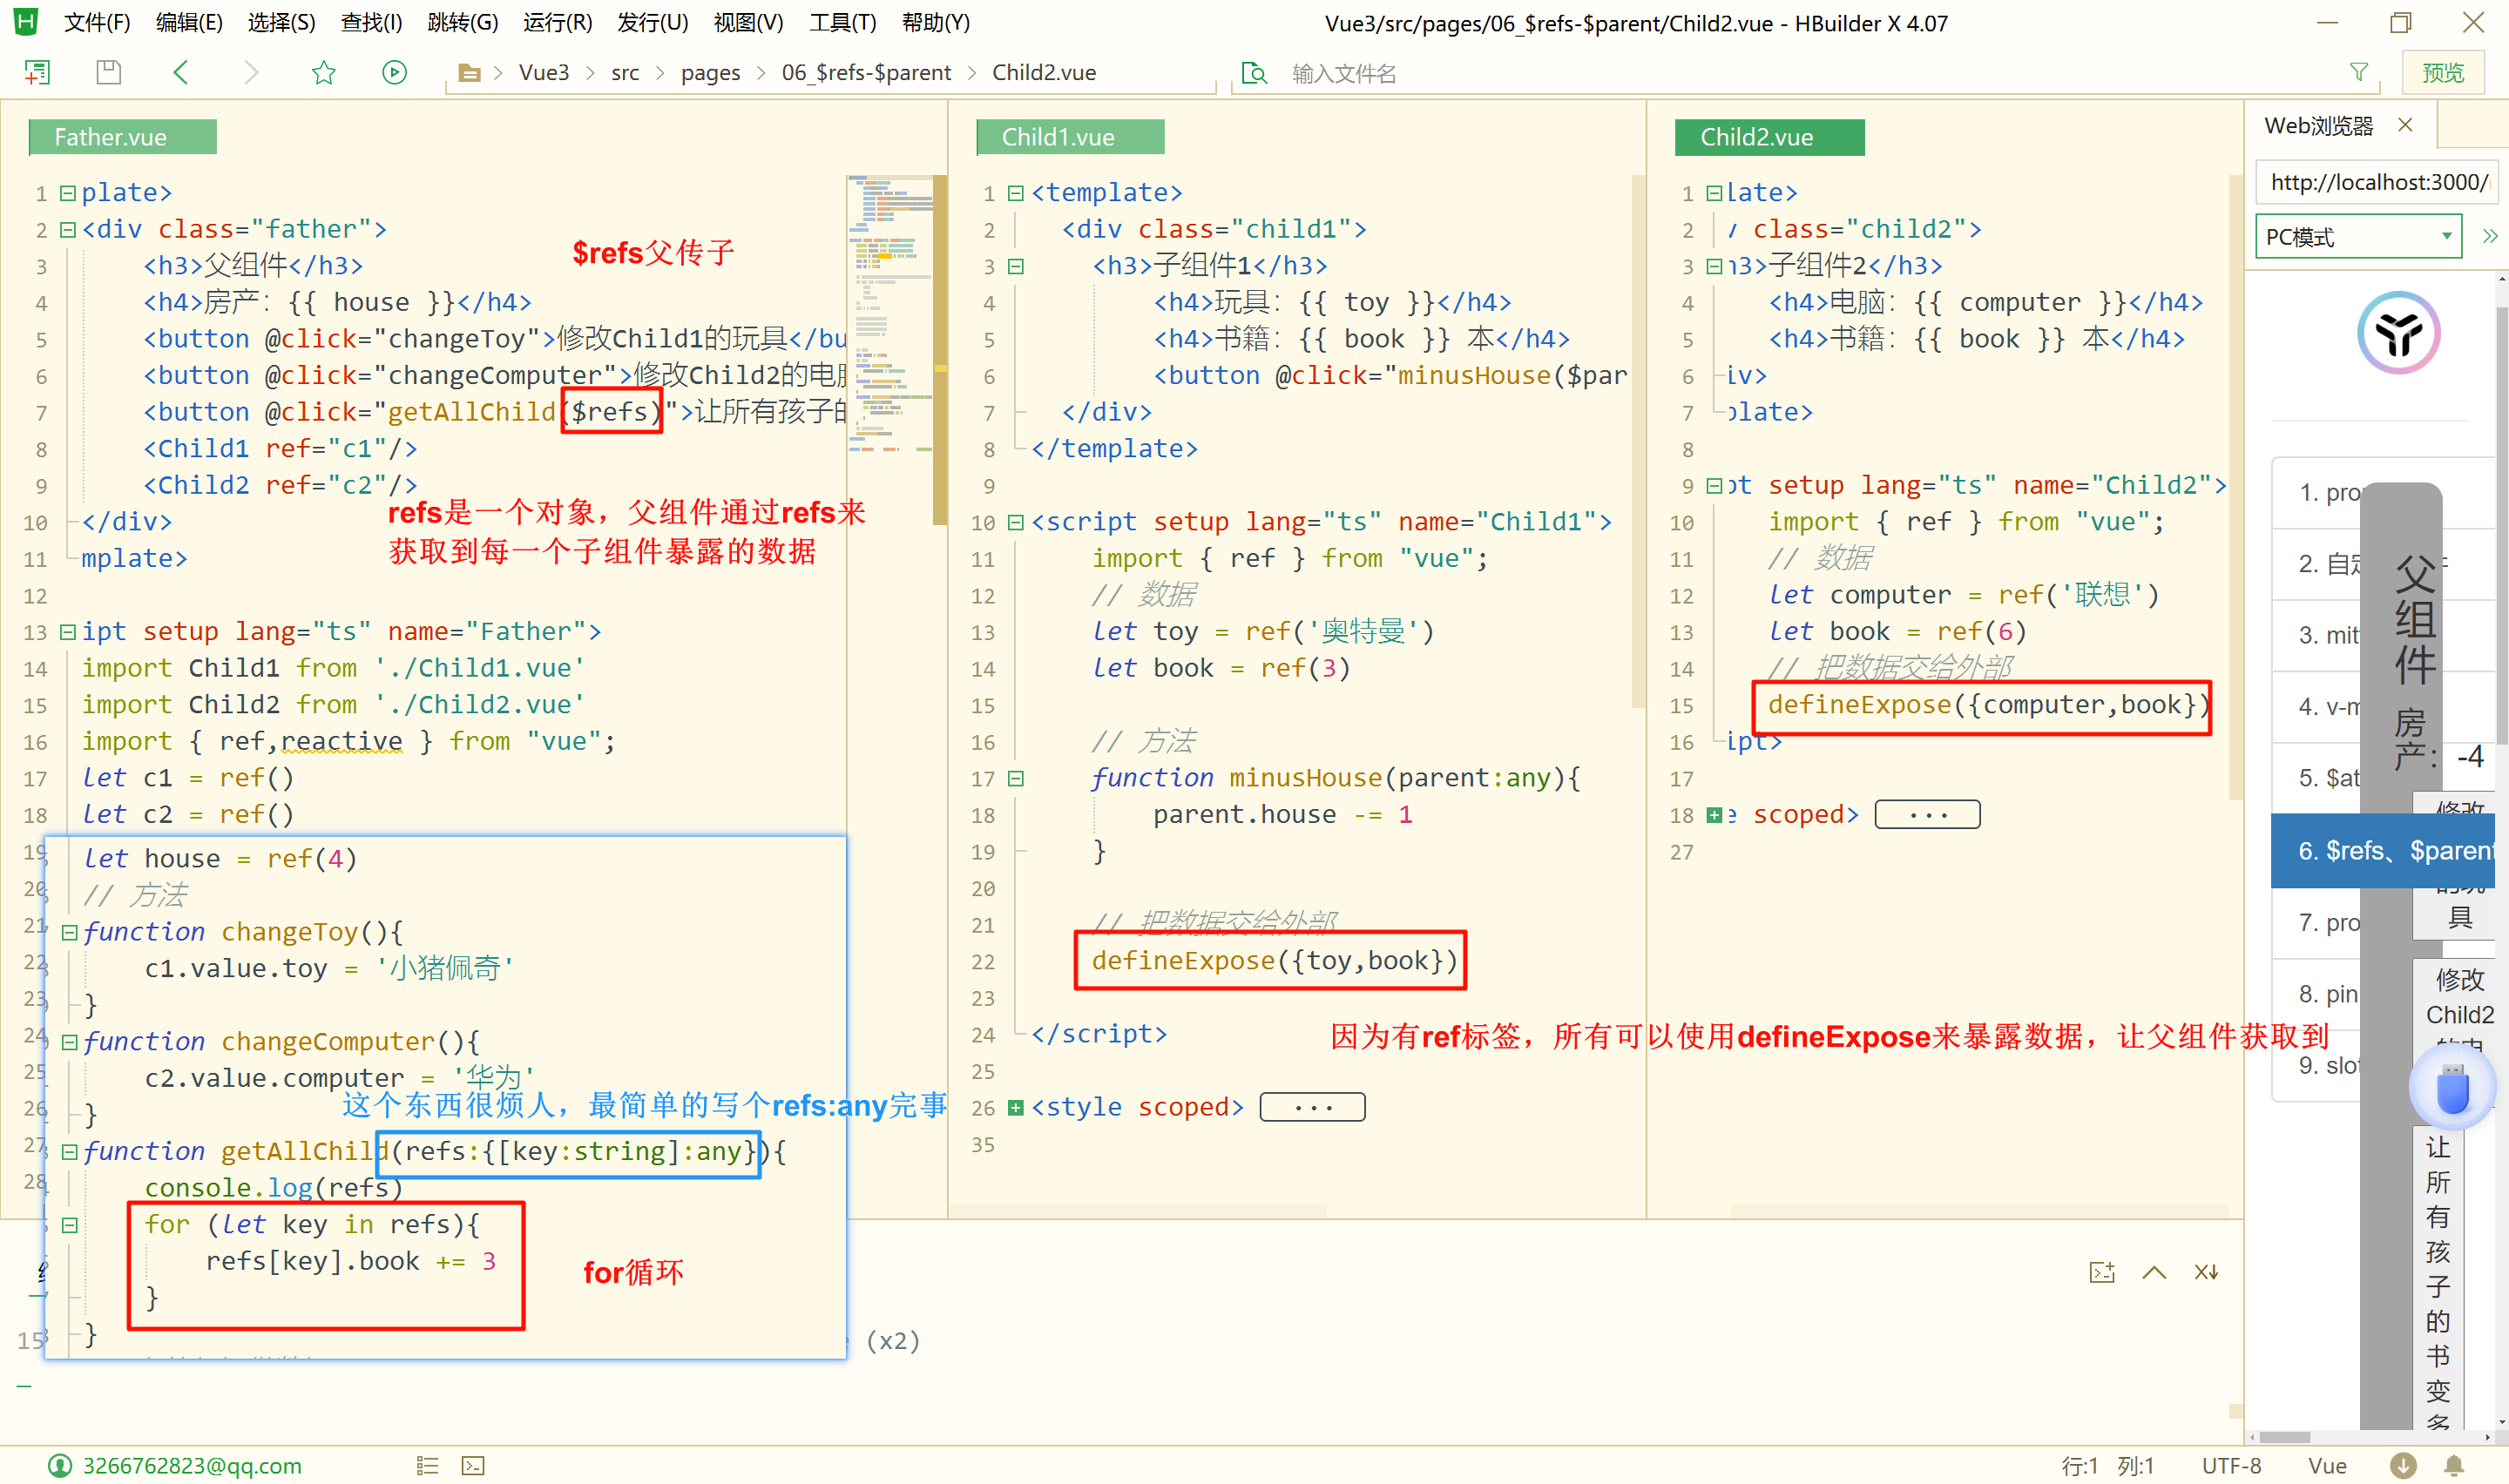Collapse the changeToy function fold marker

[x=69, y=932]
